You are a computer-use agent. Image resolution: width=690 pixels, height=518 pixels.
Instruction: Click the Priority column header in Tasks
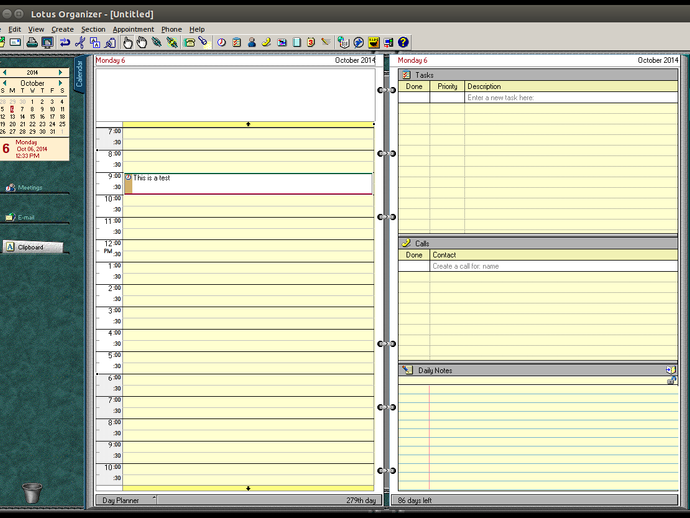tap(447, 86)
